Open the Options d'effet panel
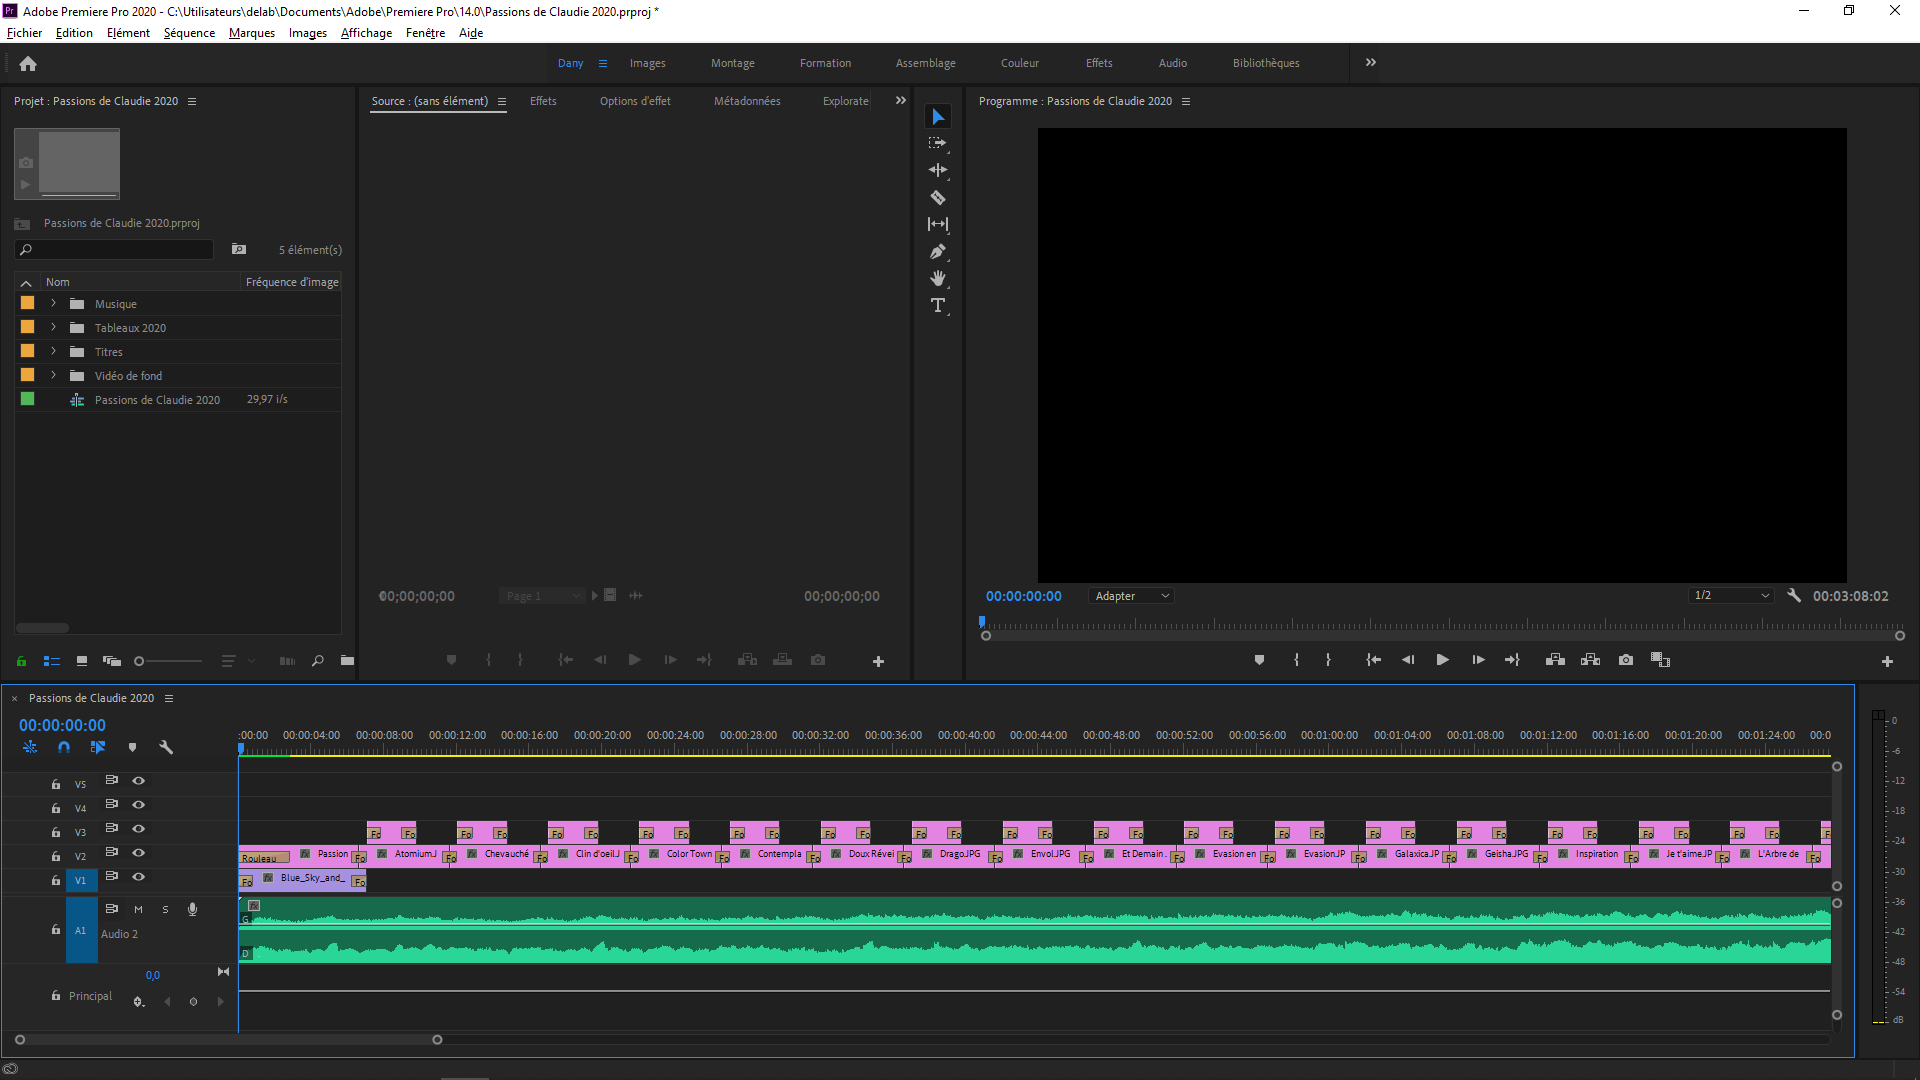This screenshot has width=1920, height=1080. click(x=635, y=101)
